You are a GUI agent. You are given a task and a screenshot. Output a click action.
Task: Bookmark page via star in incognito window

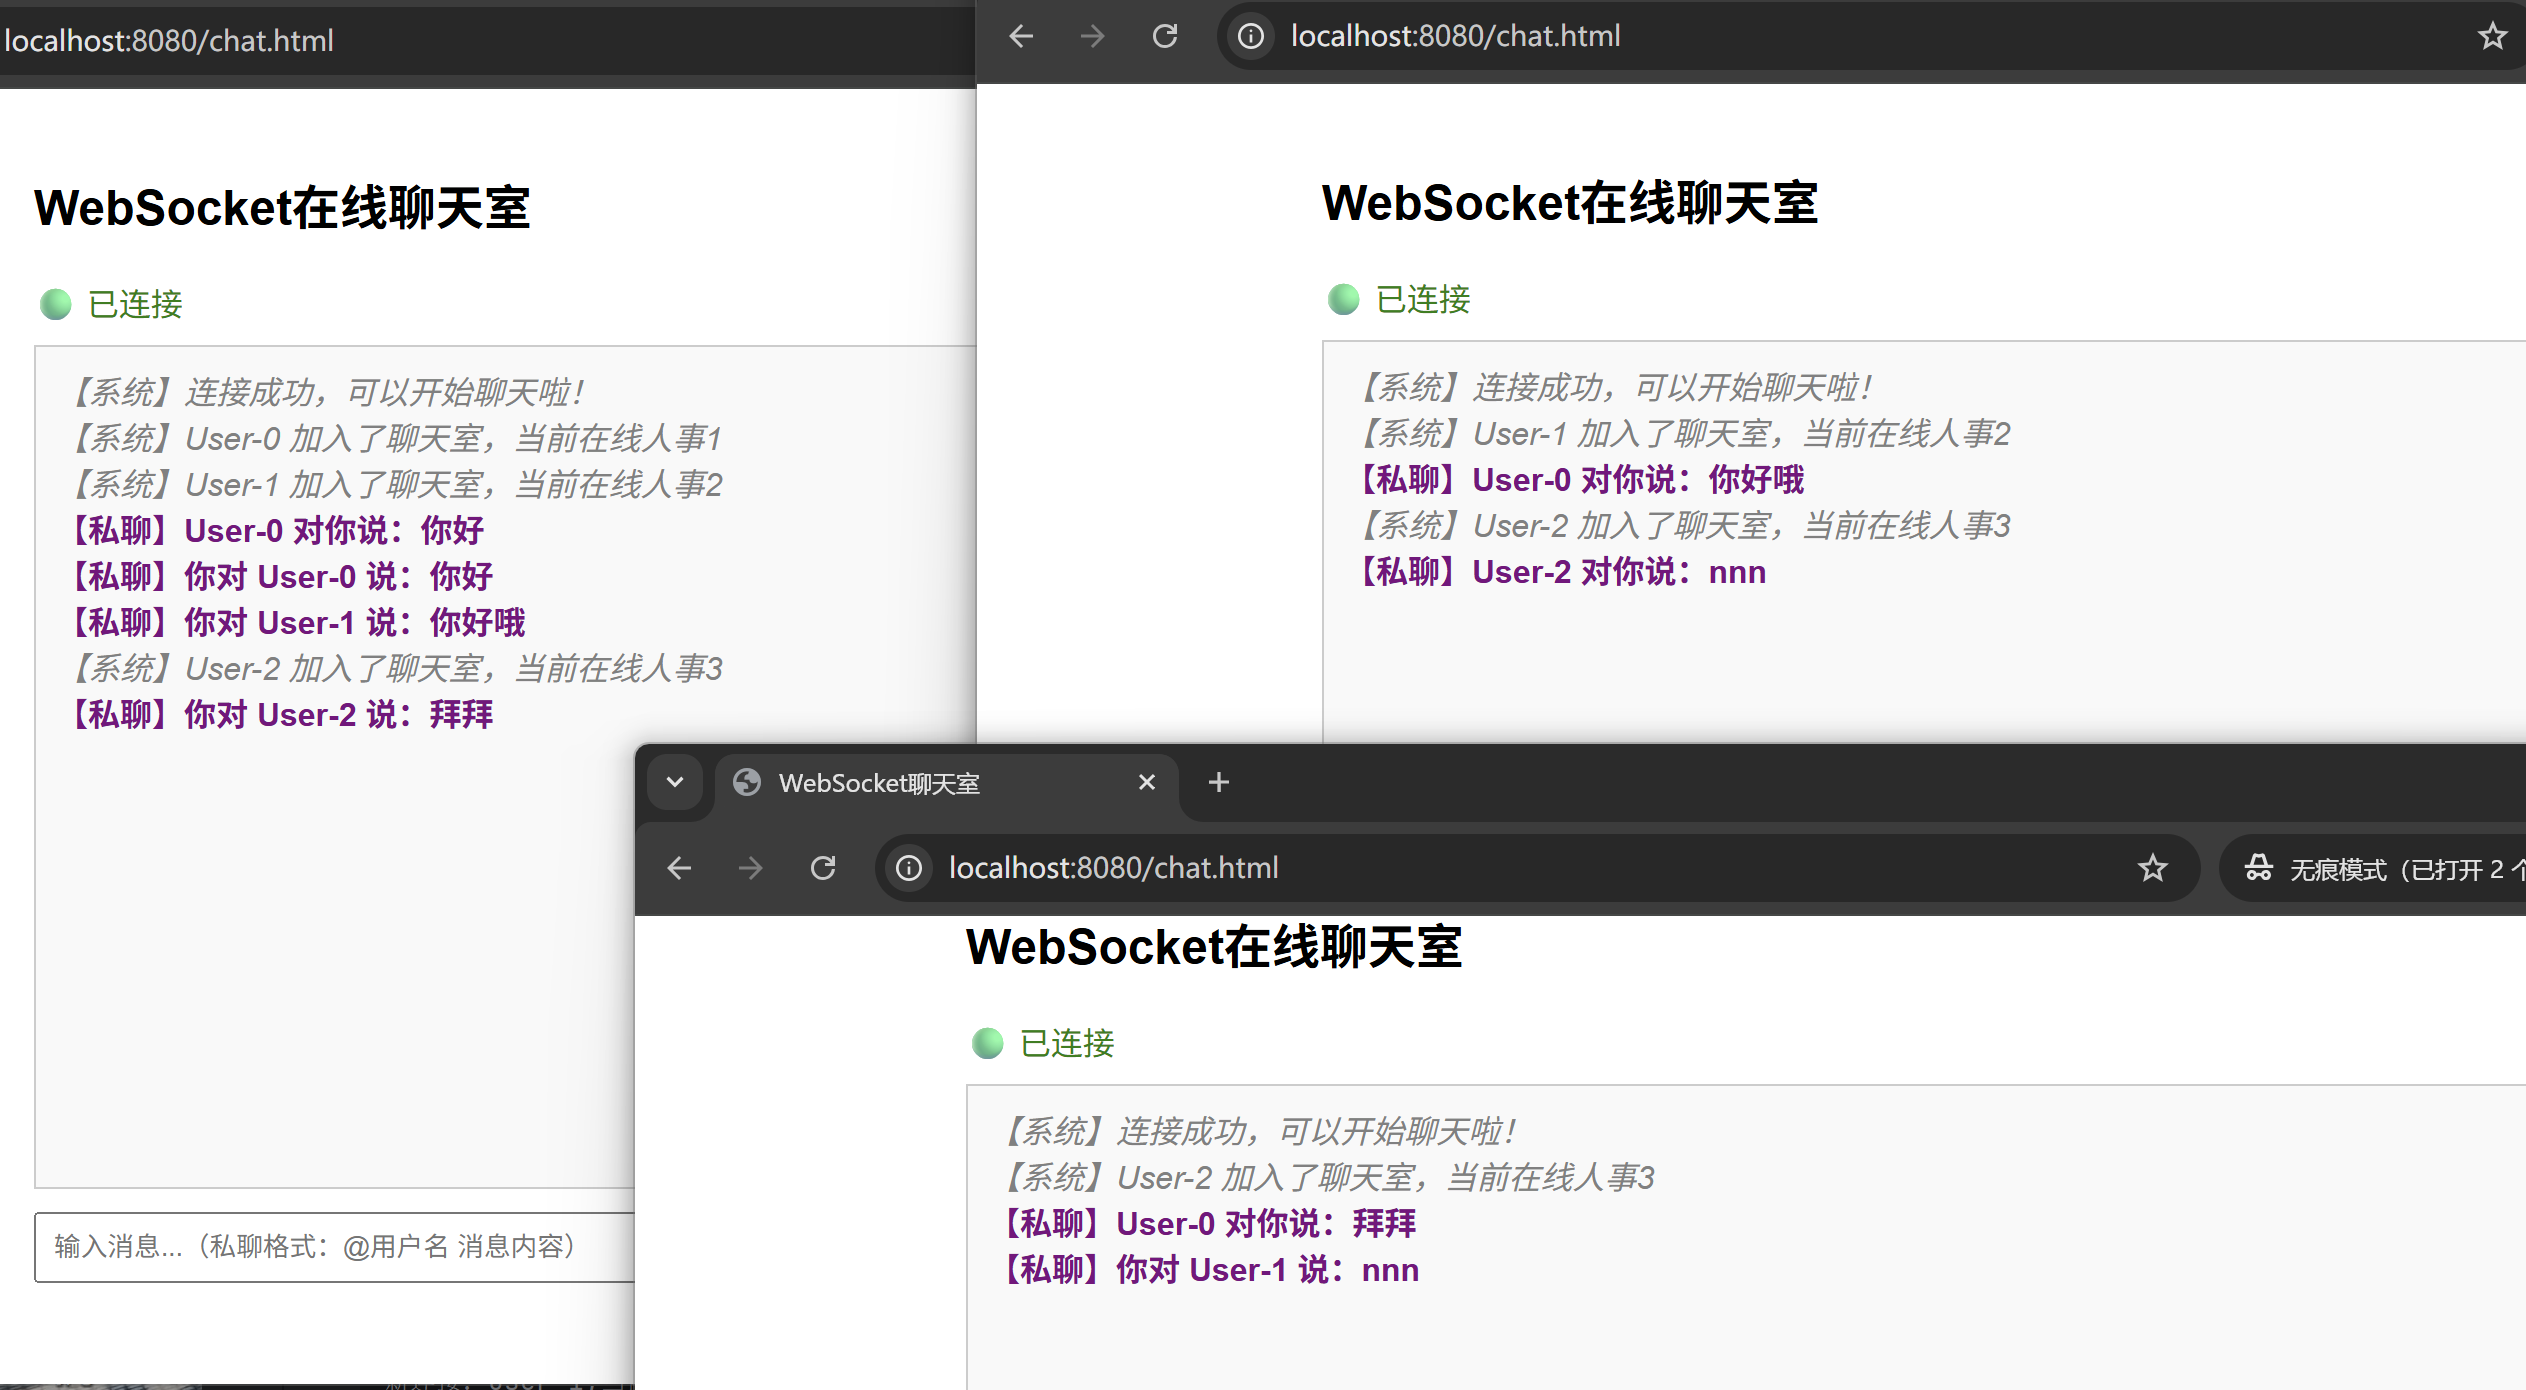point(2152,868)
